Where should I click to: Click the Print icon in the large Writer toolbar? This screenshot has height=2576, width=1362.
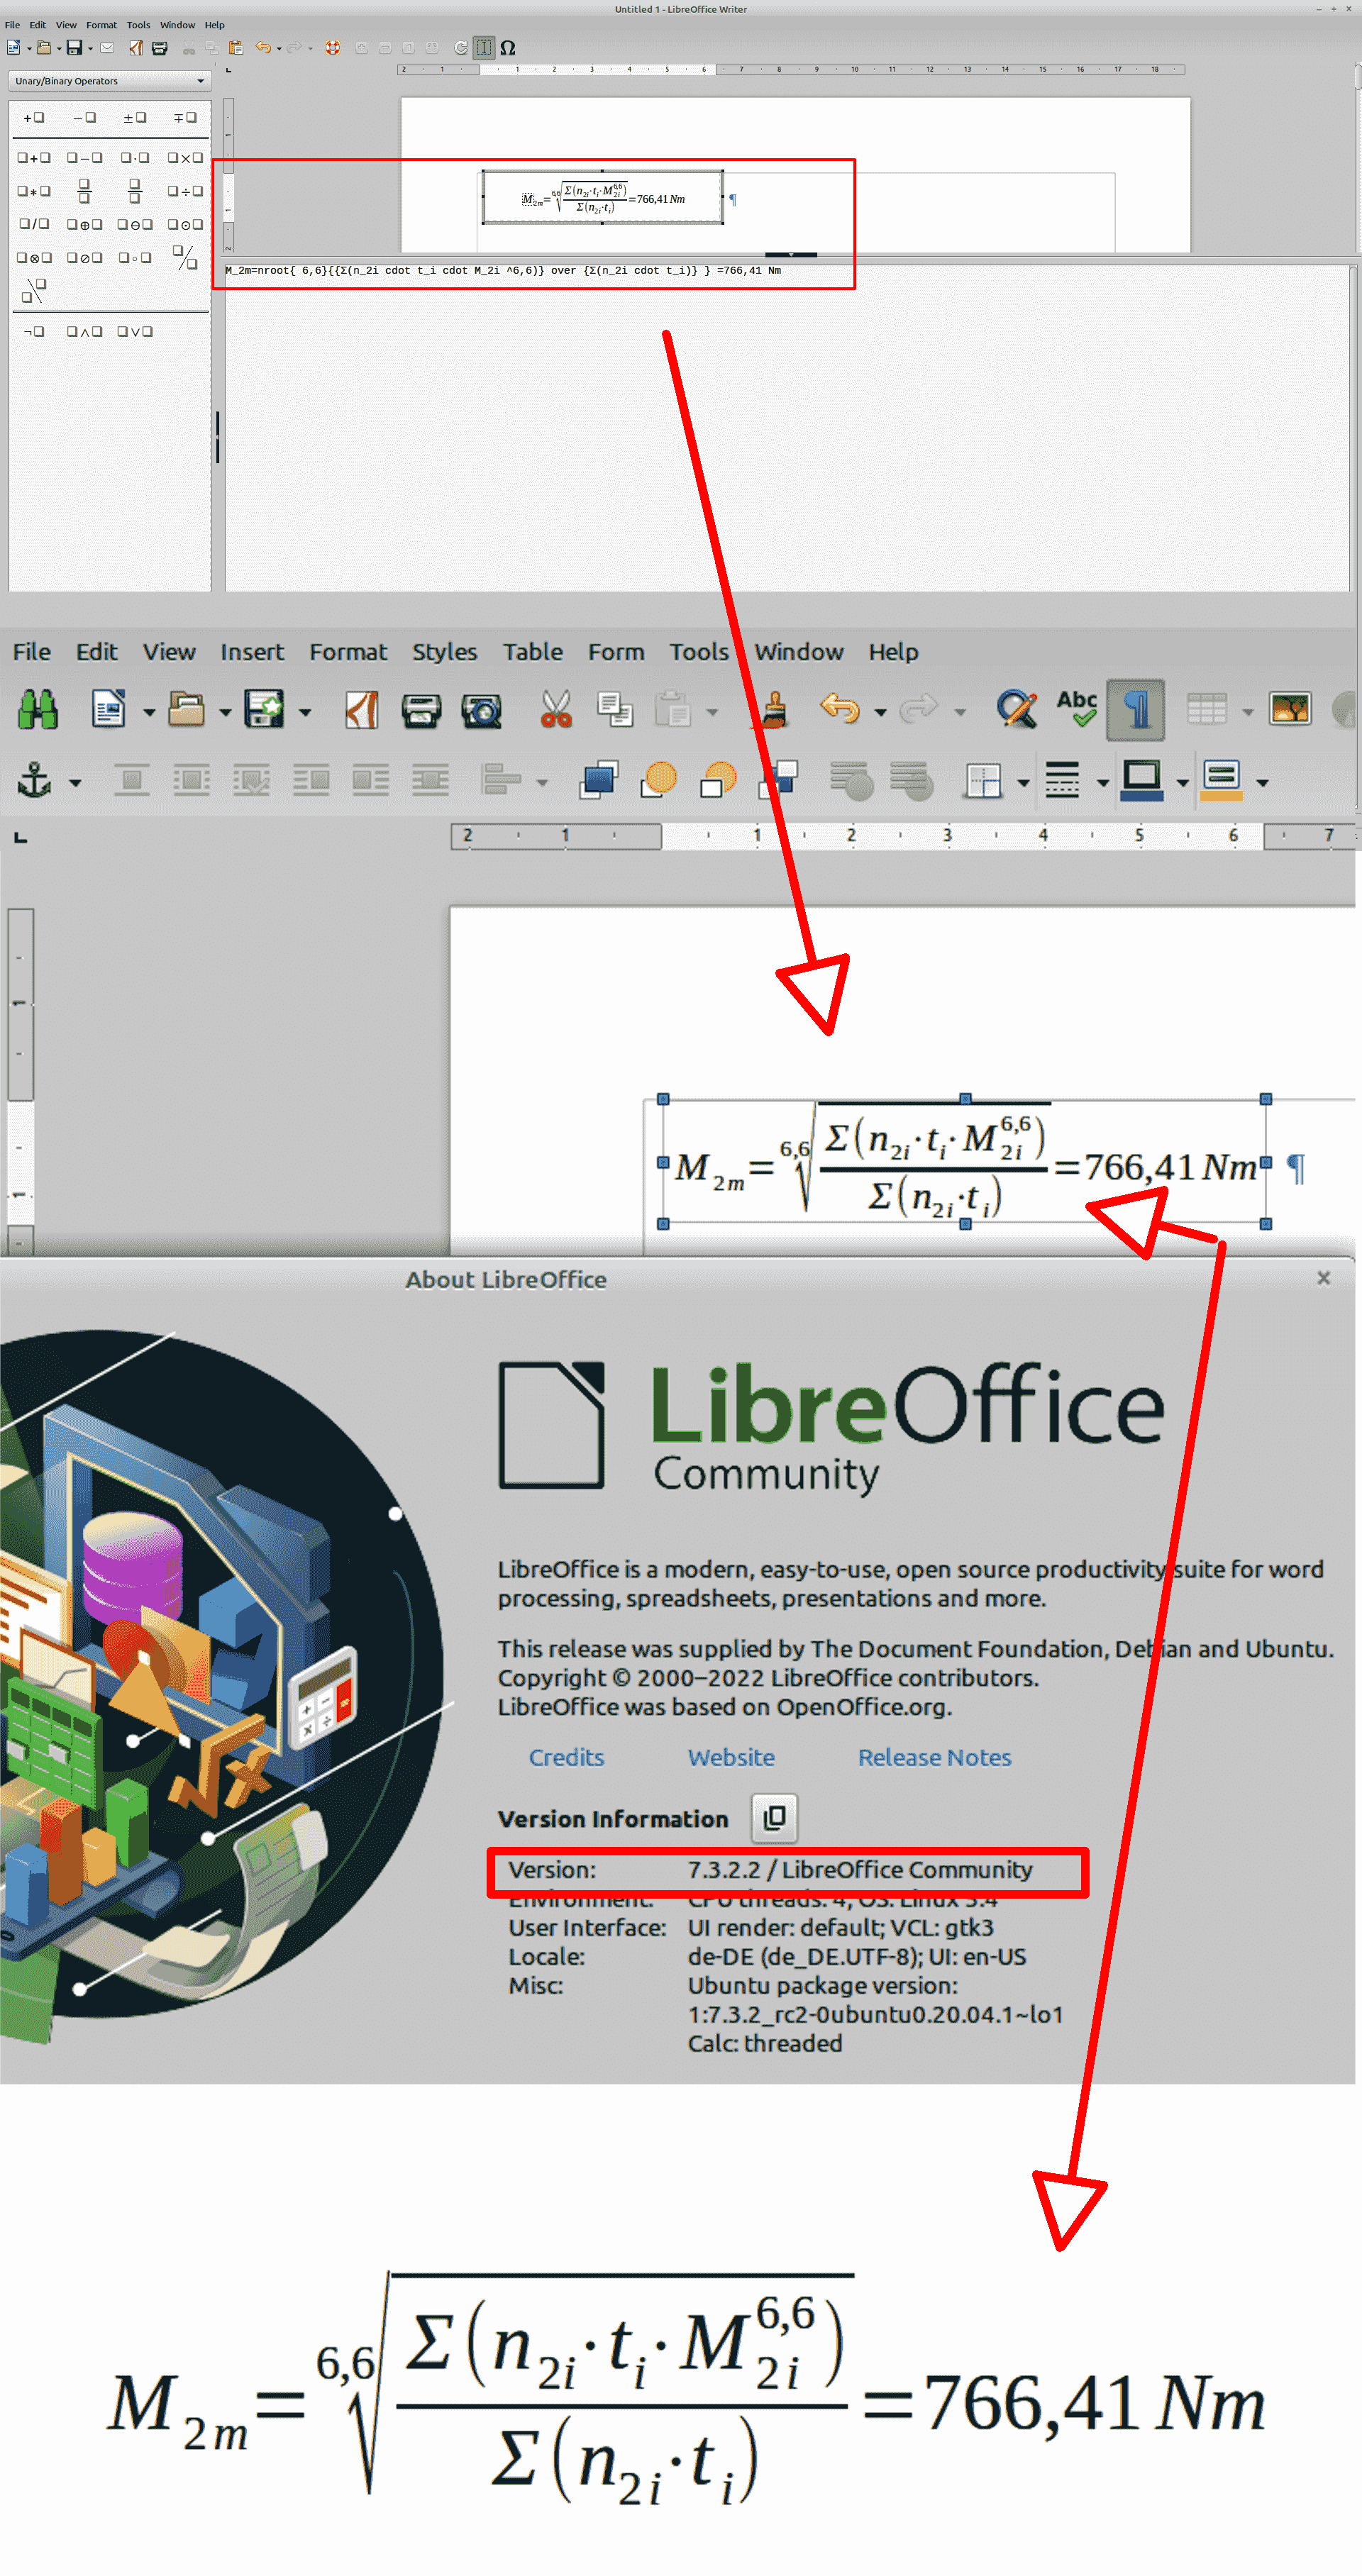421,710
